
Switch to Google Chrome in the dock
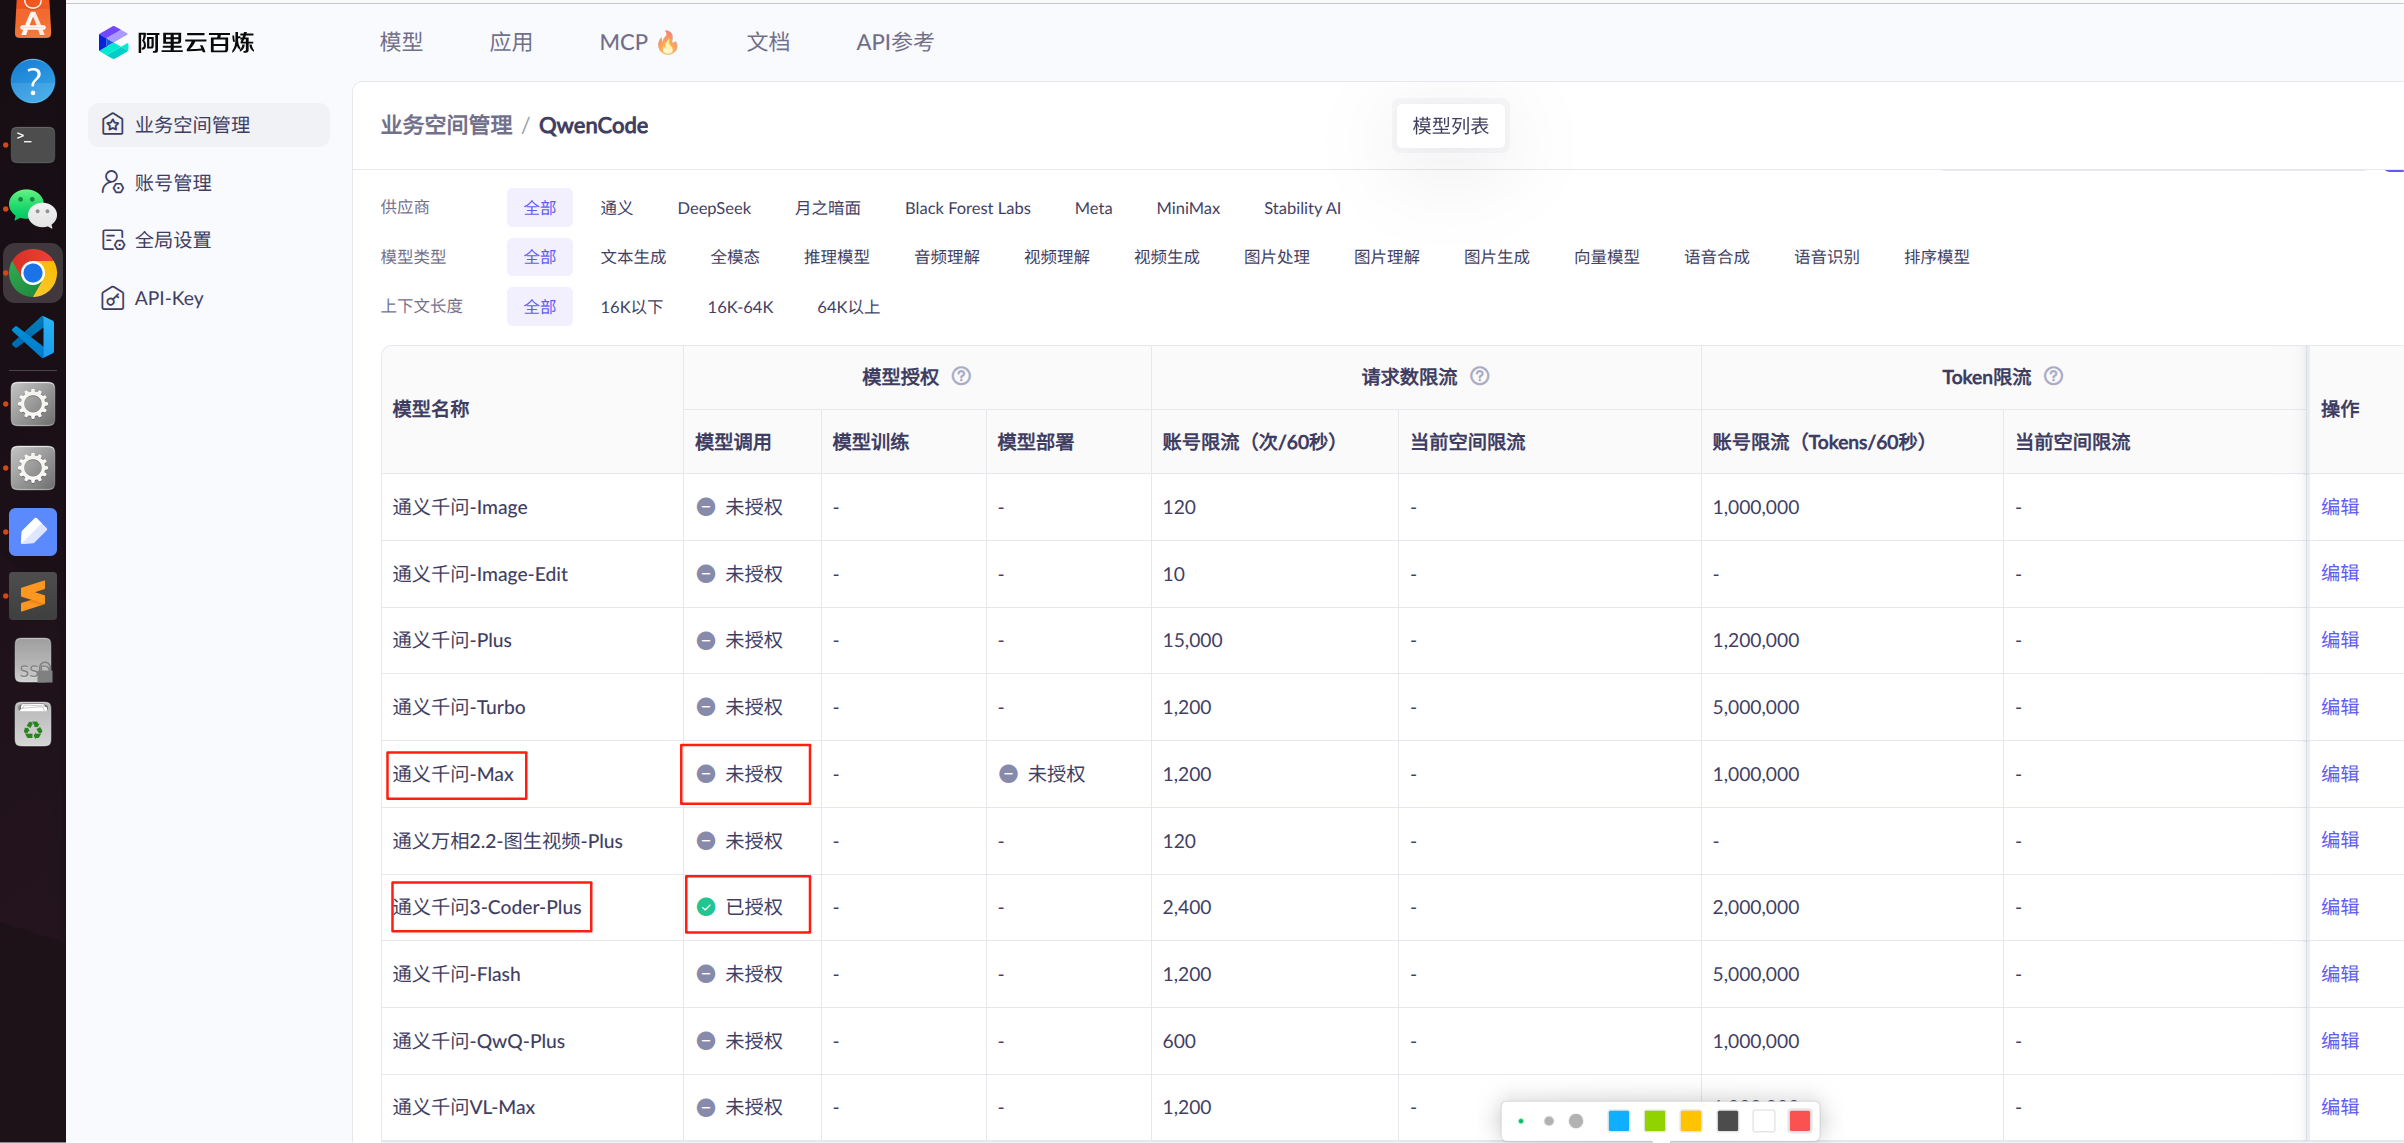(33, 273)
